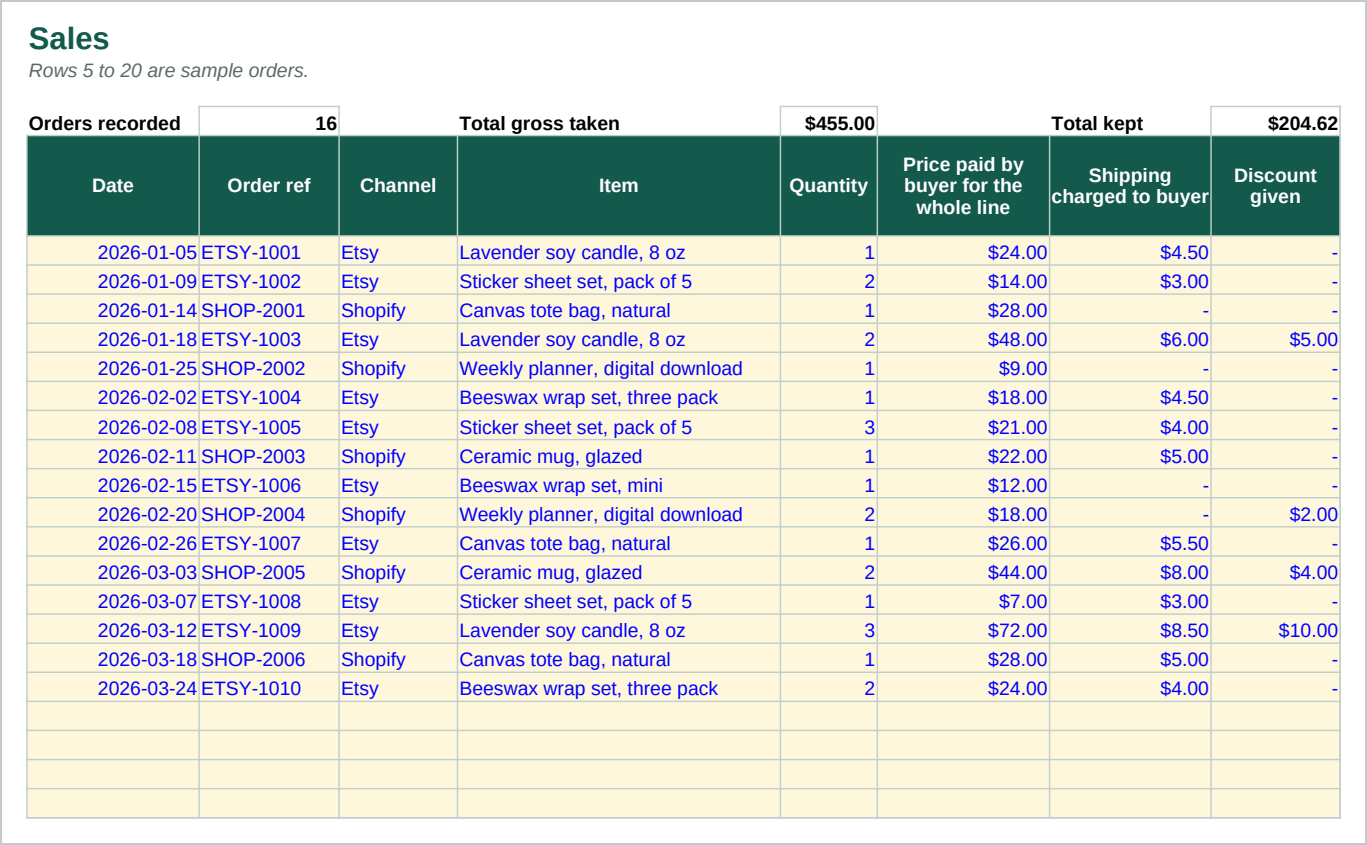Select the $10.00 discount cell
Screen dimensions: 1367x845
pos(1275,630)
